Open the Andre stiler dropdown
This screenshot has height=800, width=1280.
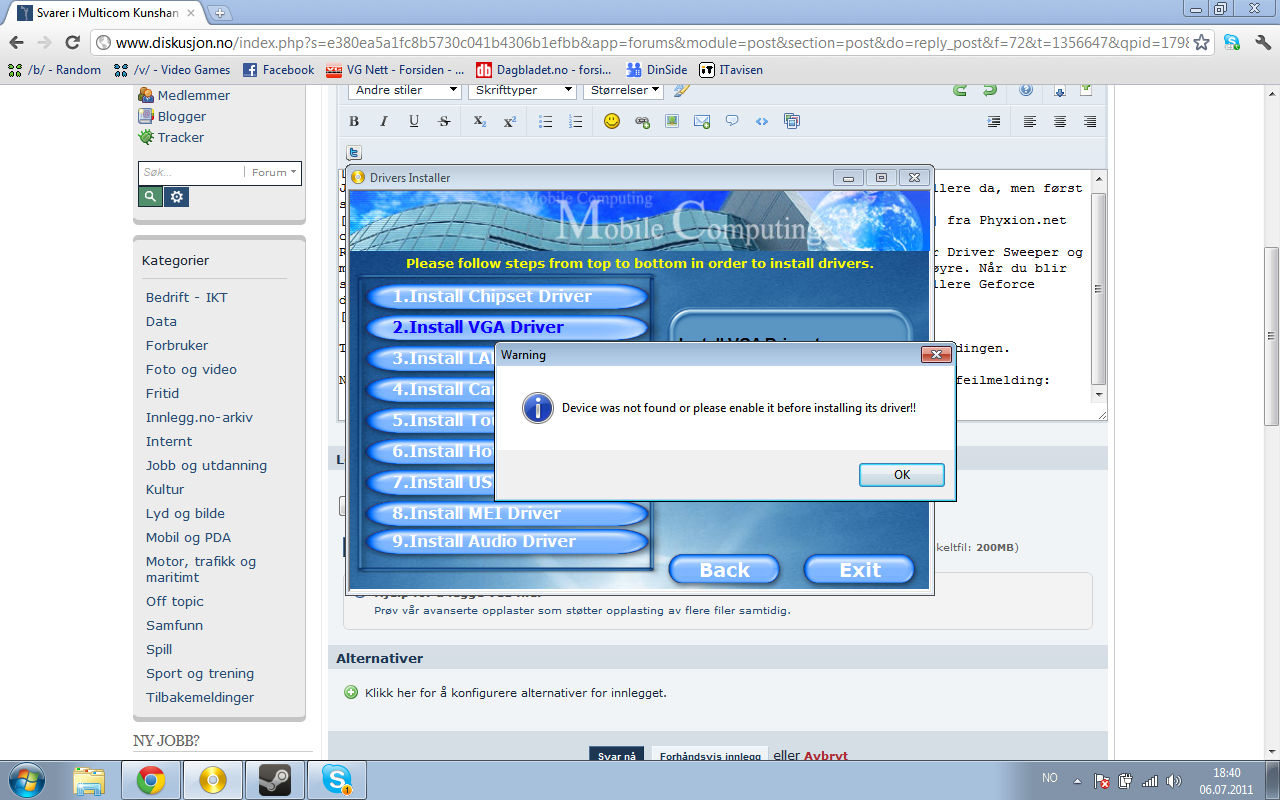point(404,90)
